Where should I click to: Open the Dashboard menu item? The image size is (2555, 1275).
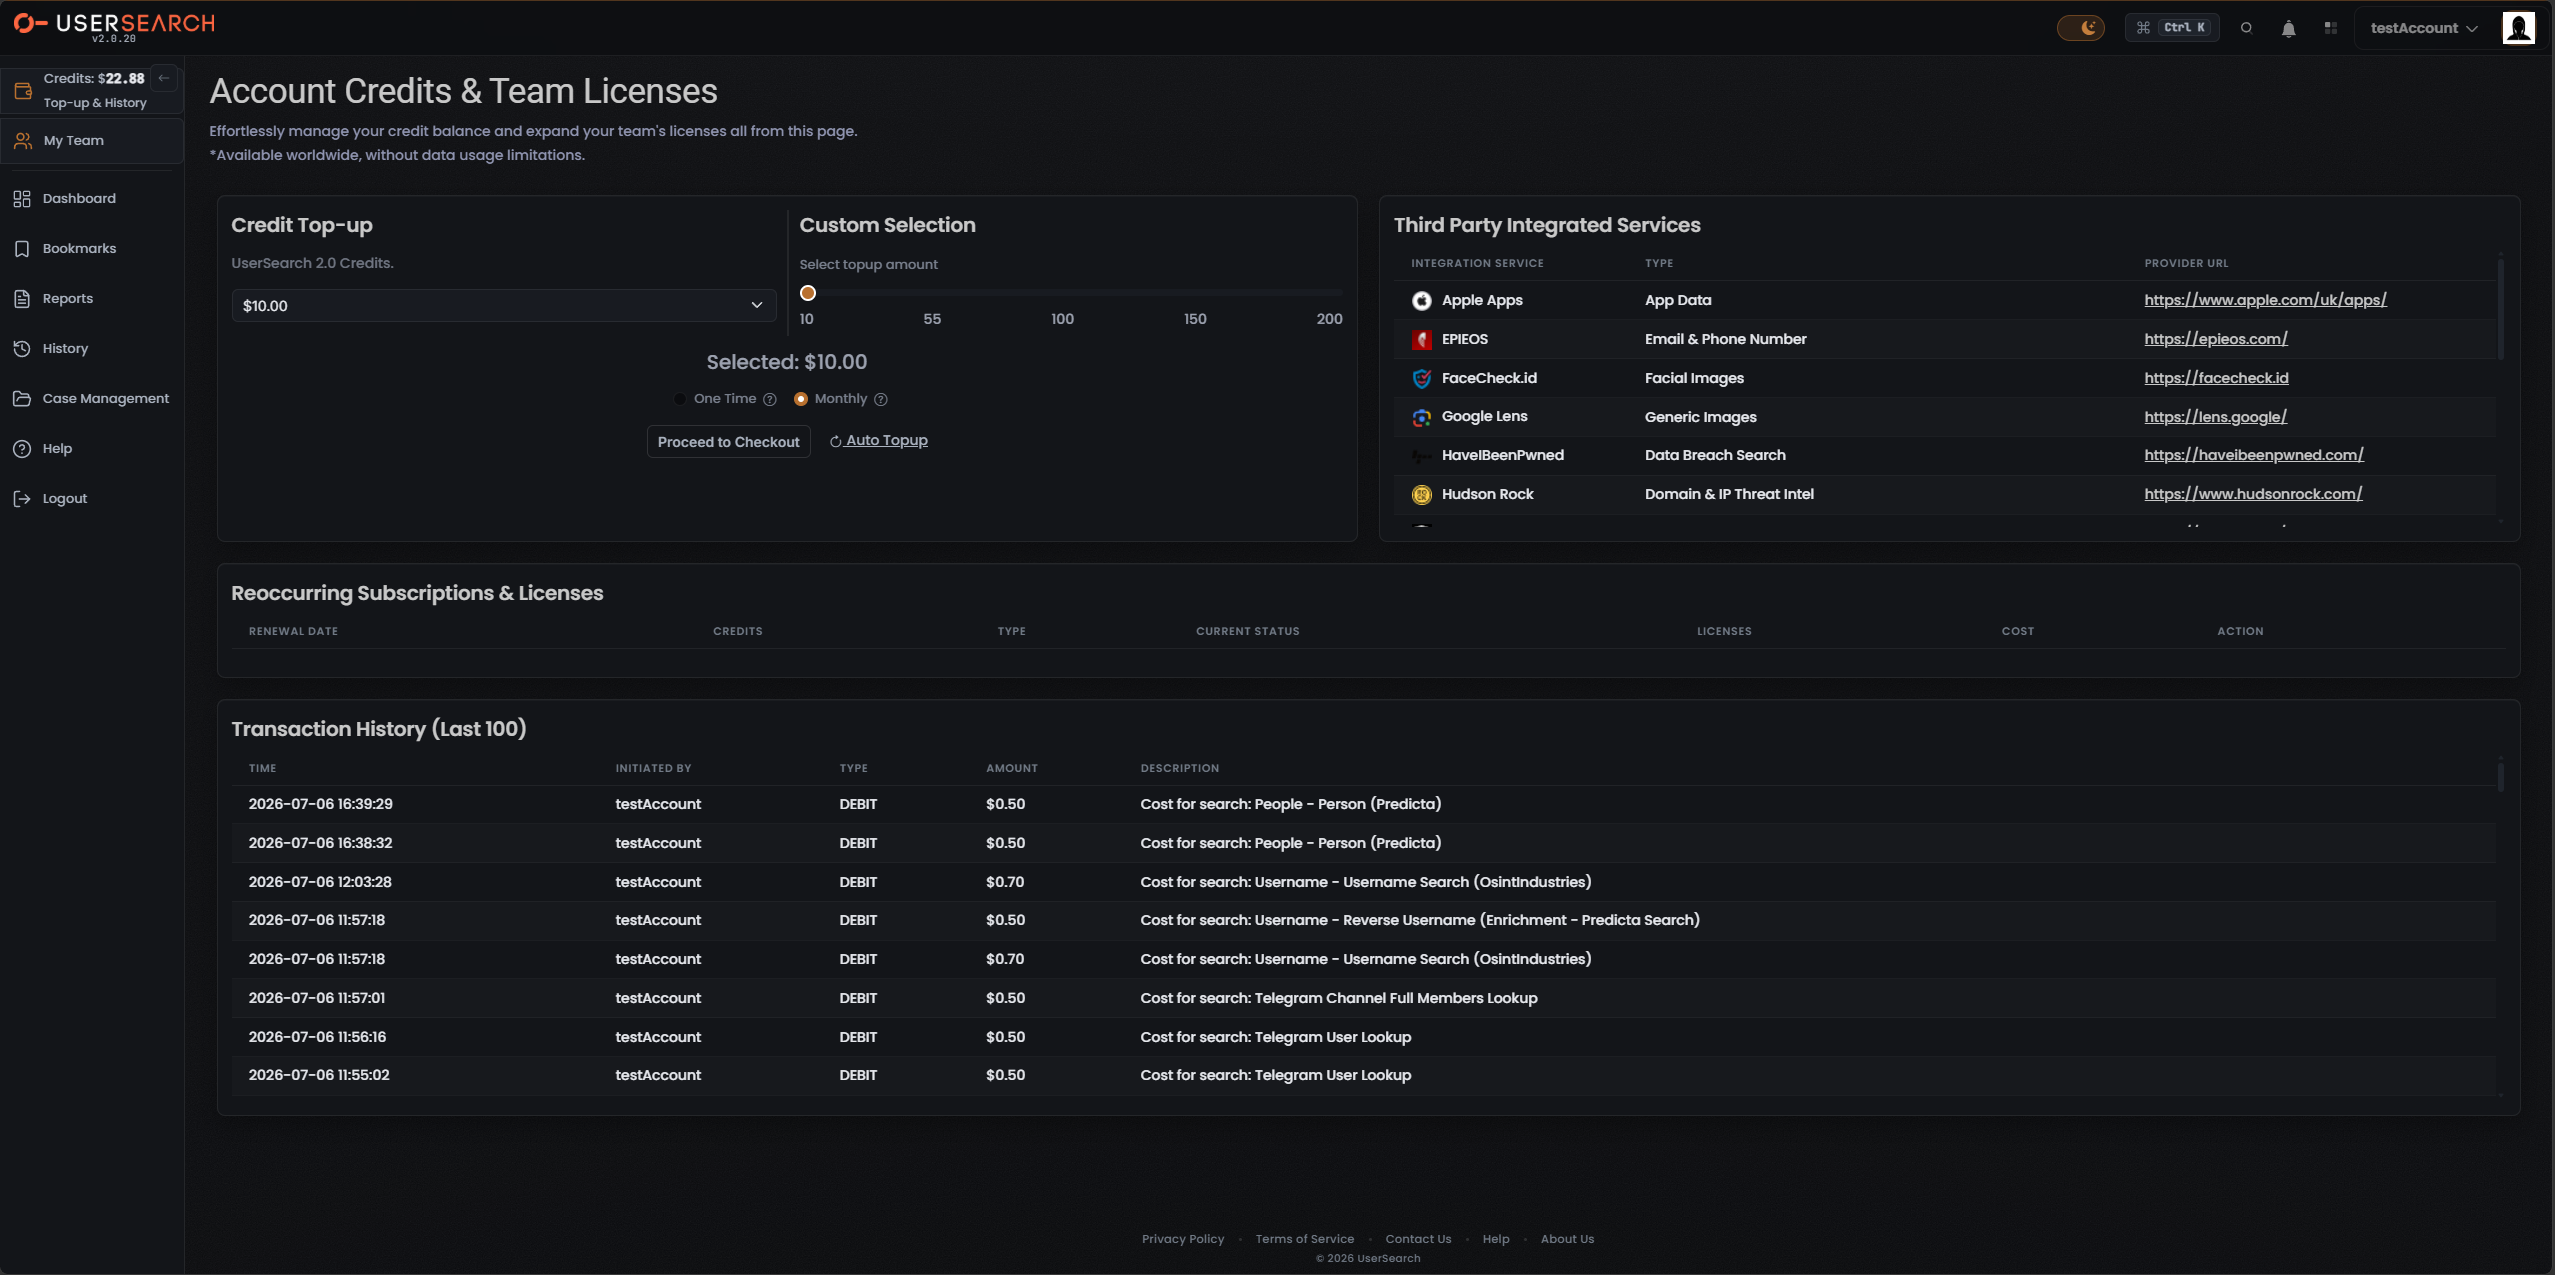79,198
